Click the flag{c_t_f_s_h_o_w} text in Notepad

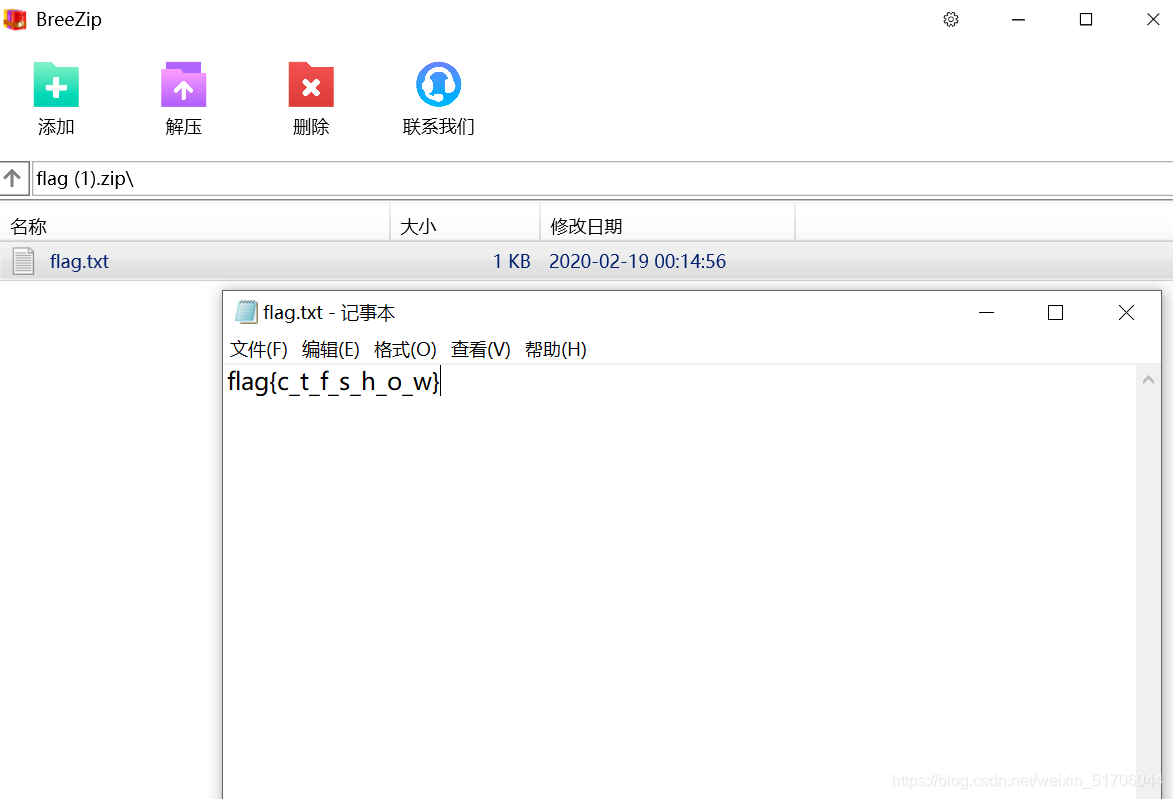(x=334, y=382)
